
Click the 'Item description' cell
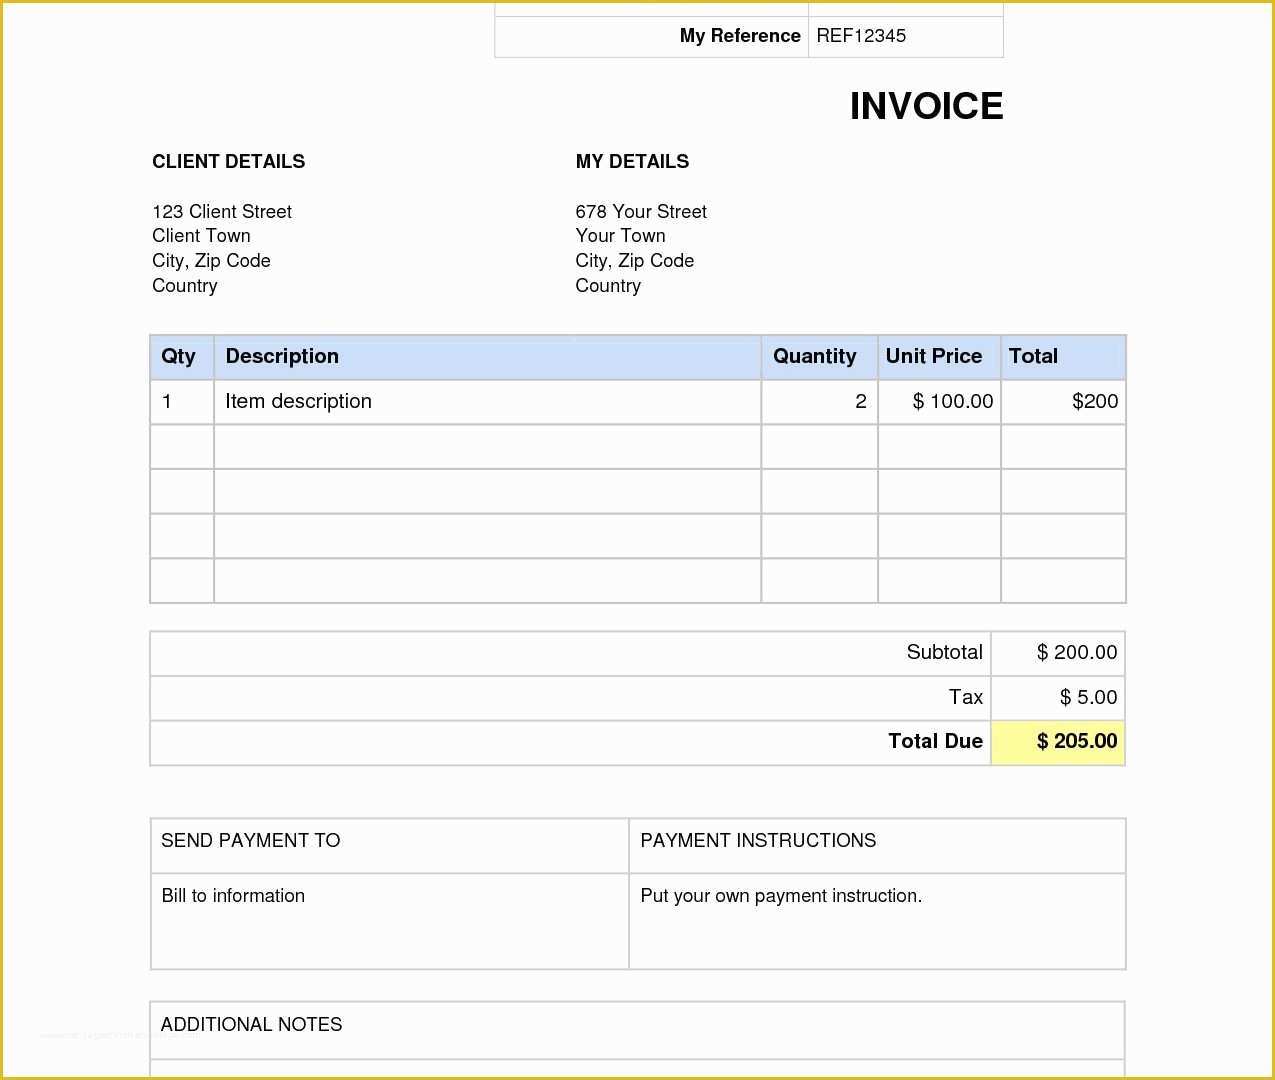[487, 402]
